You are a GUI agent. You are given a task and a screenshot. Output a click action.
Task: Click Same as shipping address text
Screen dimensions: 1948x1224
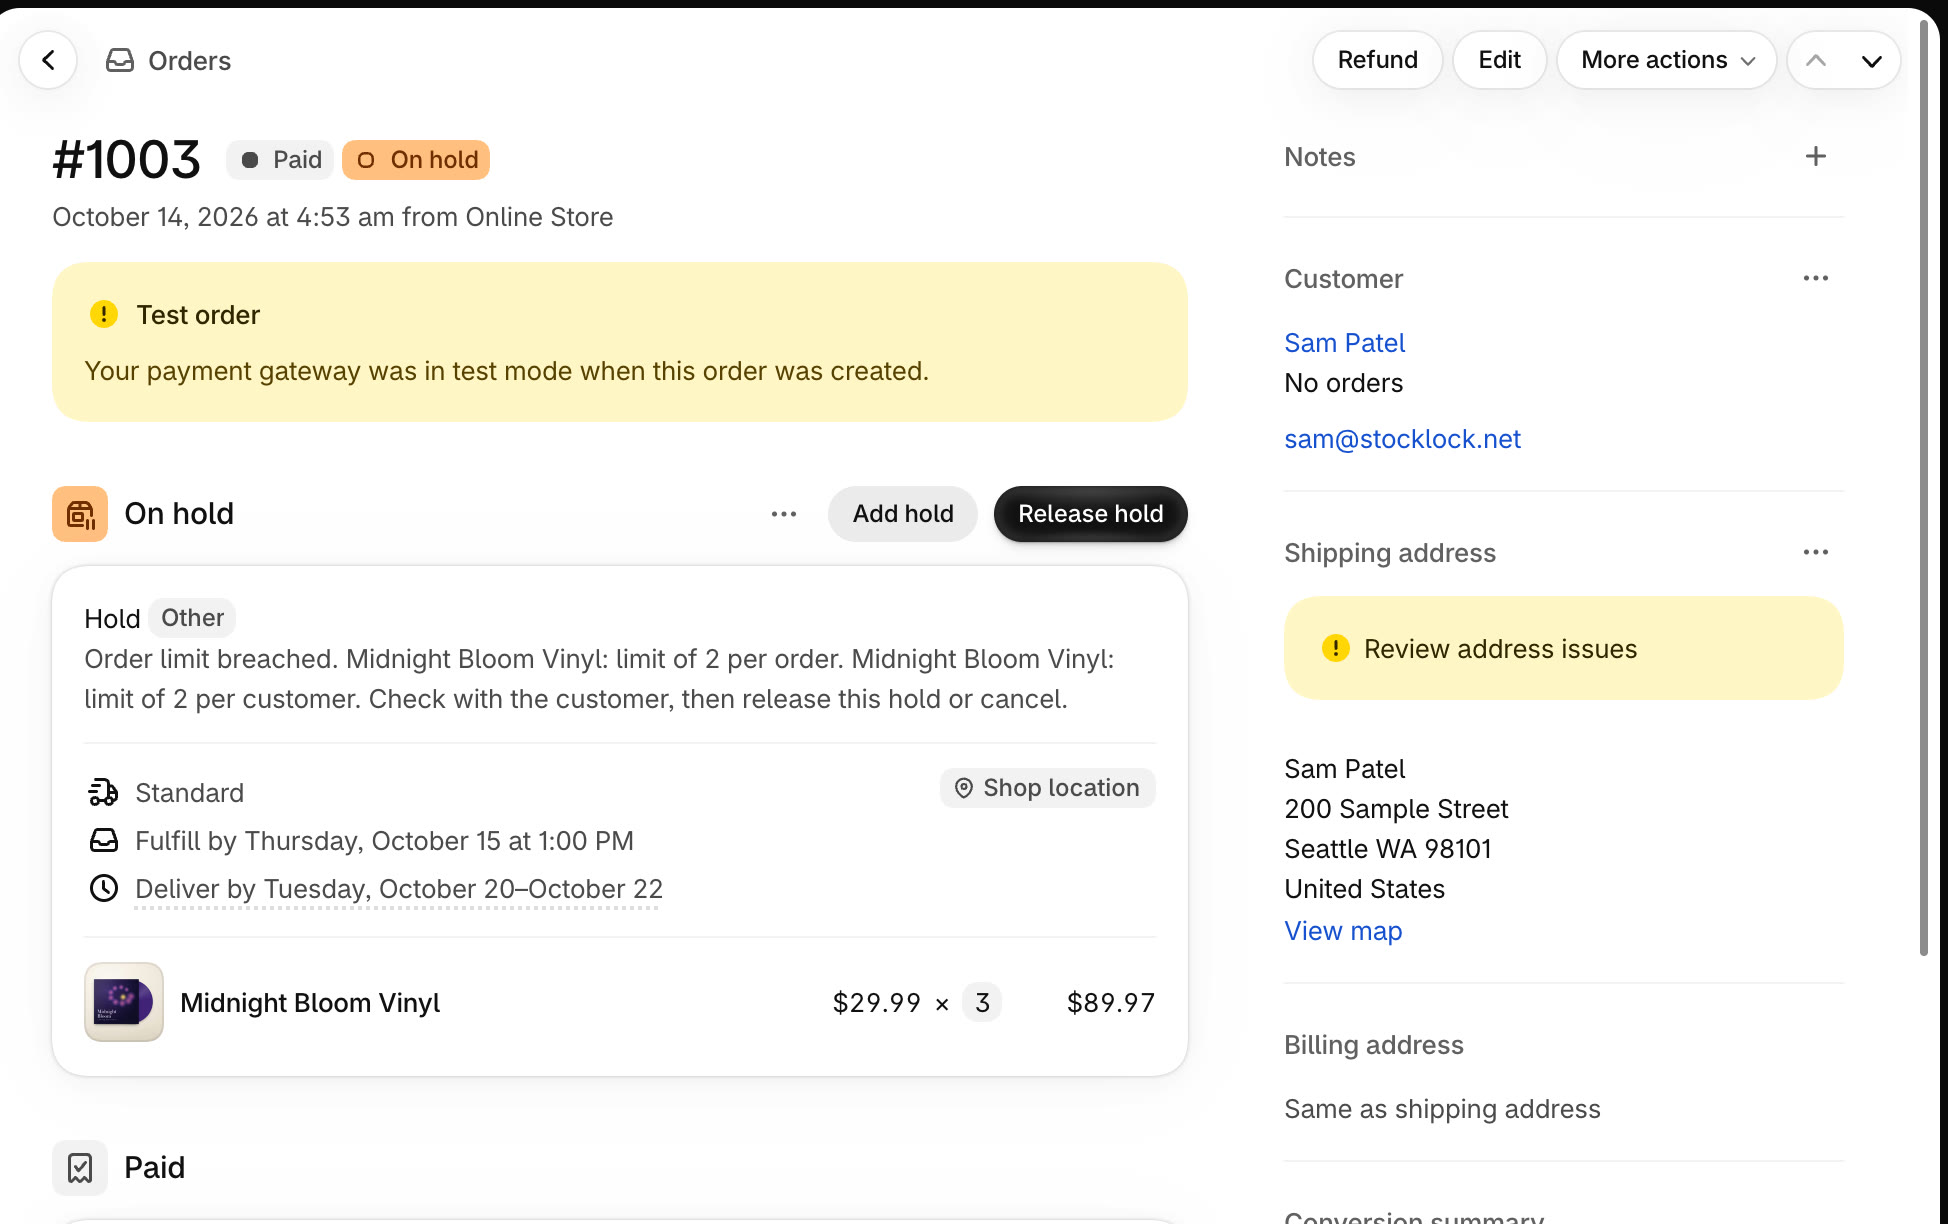point(1442,1109)
